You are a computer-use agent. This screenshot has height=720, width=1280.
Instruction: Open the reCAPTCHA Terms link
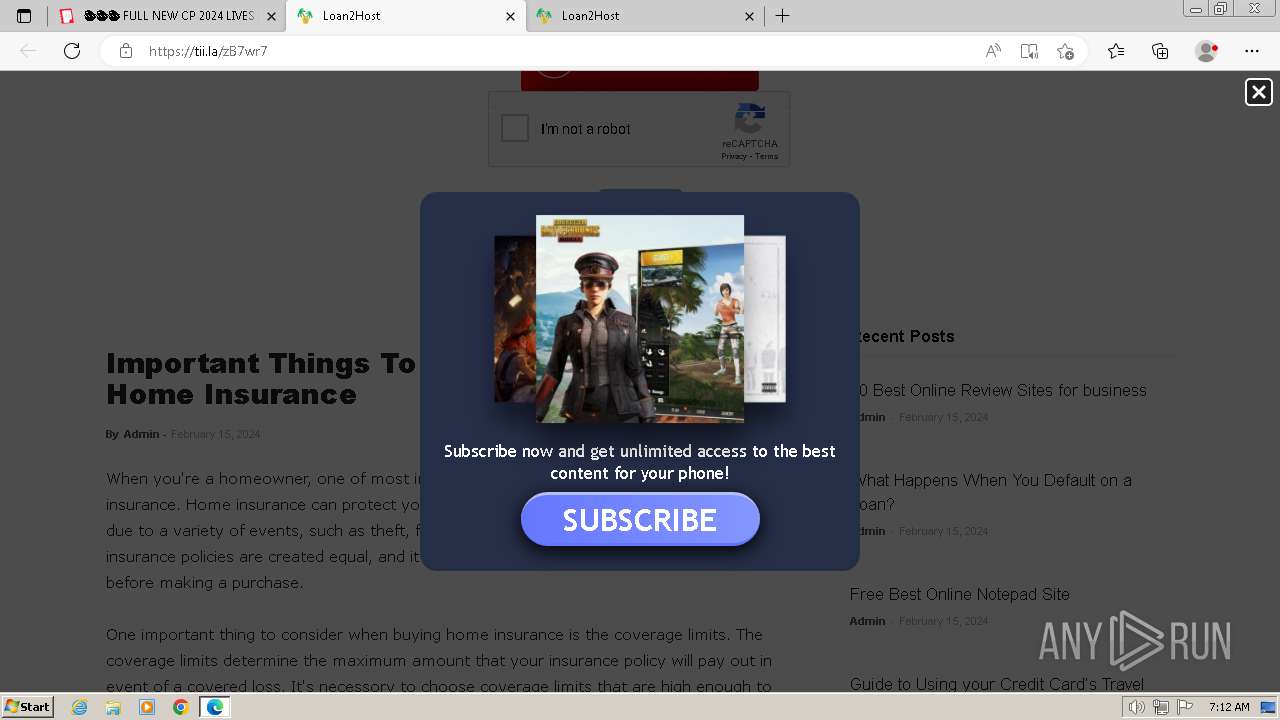tap(767, 156)
